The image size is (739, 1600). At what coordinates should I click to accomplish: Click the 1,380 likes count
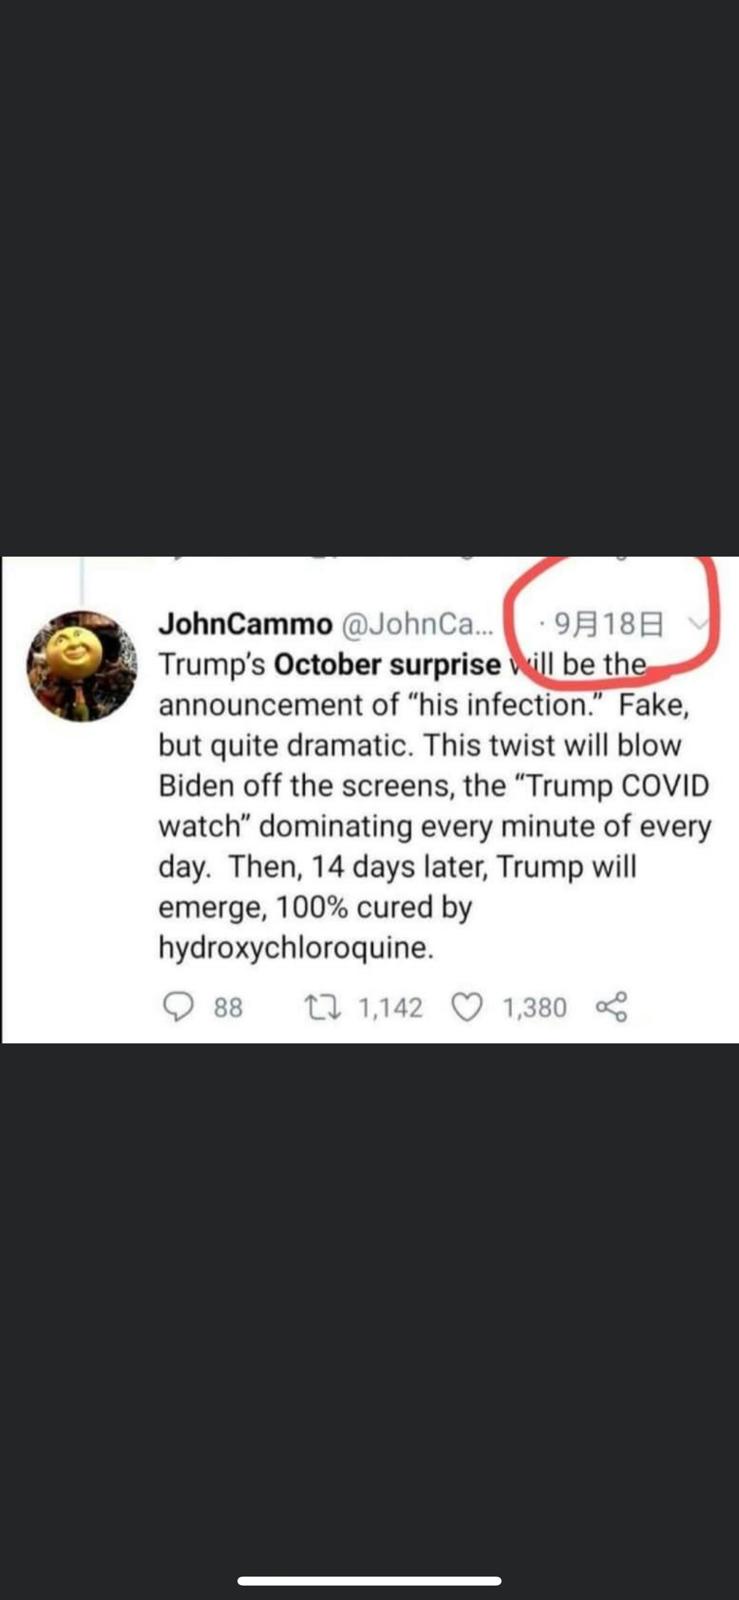tap(534, 1007)
